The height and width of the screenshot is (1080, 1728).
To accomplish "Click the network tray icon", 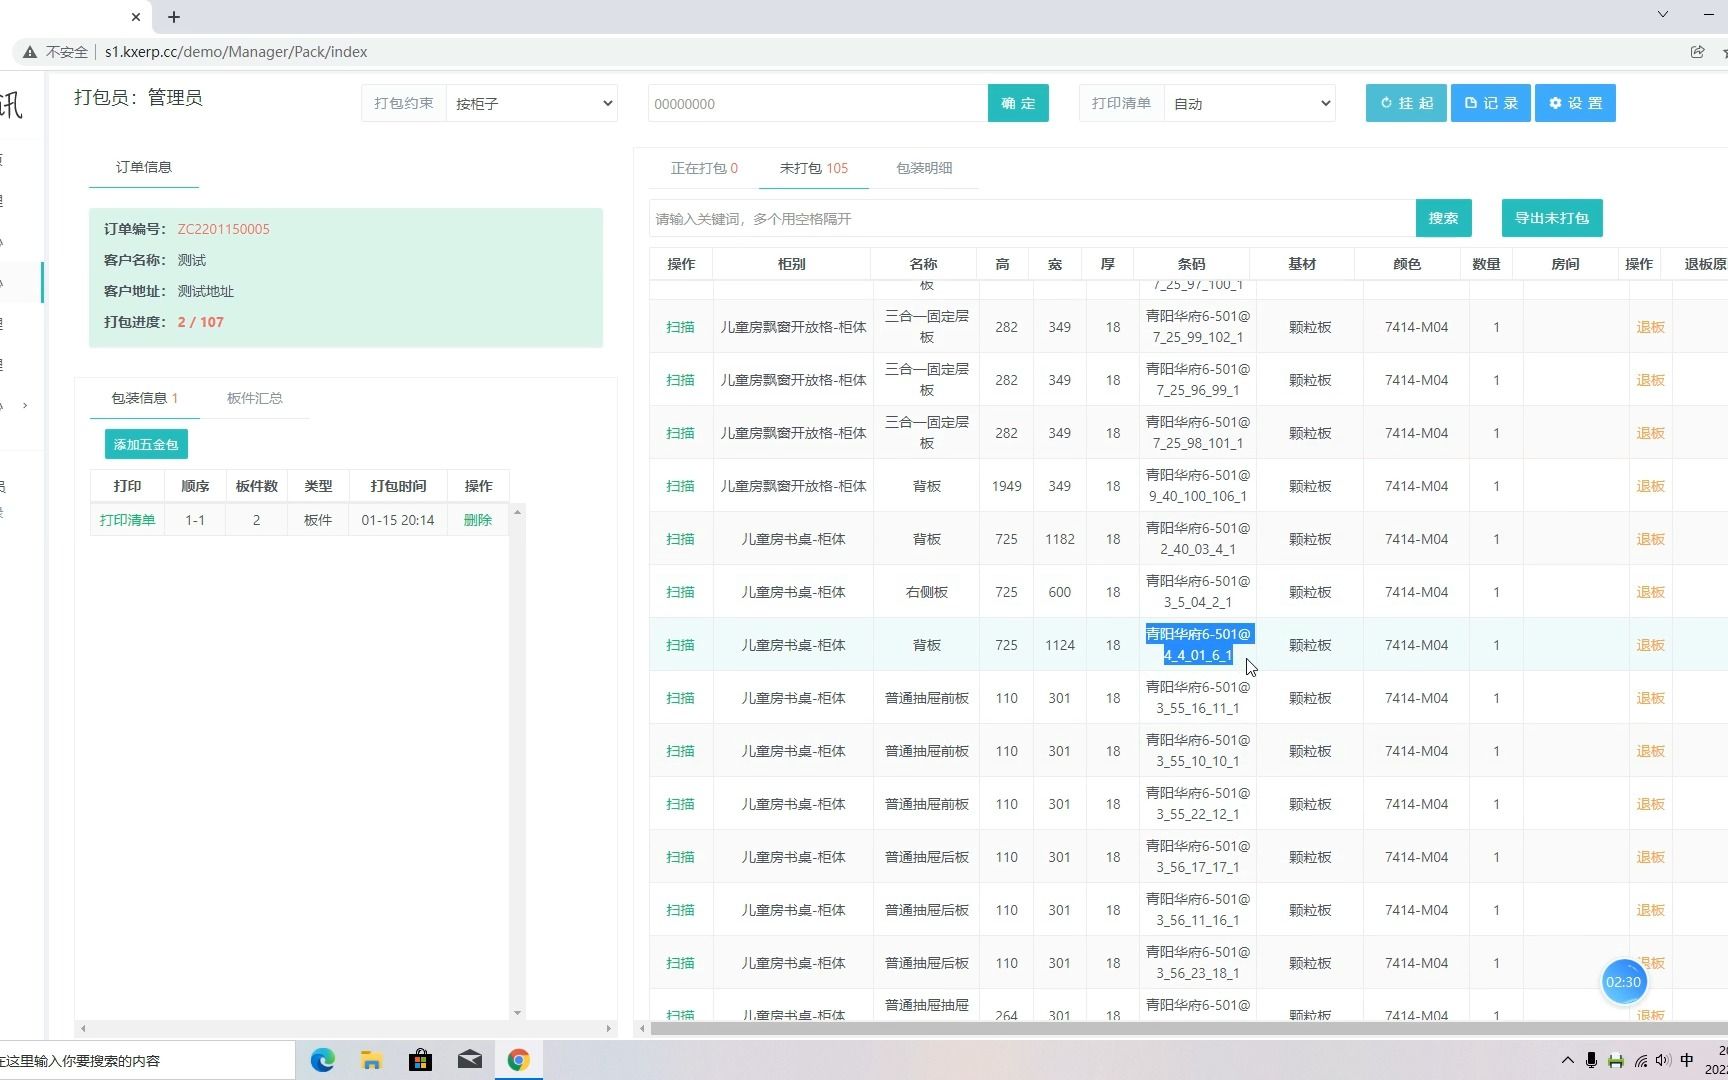I will click(x=1640, y=1060).
